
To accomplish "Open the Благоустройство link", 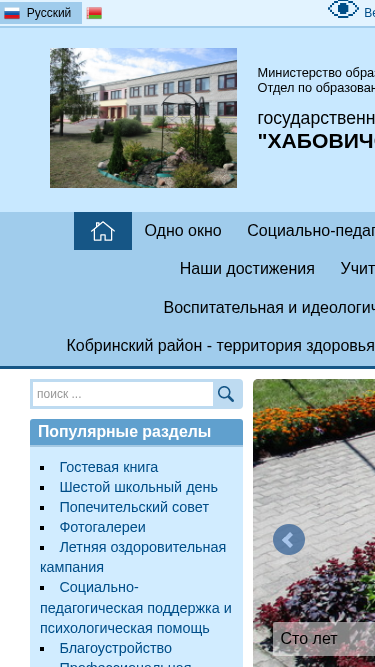I will pyautogui.click(x=116, y=648).
